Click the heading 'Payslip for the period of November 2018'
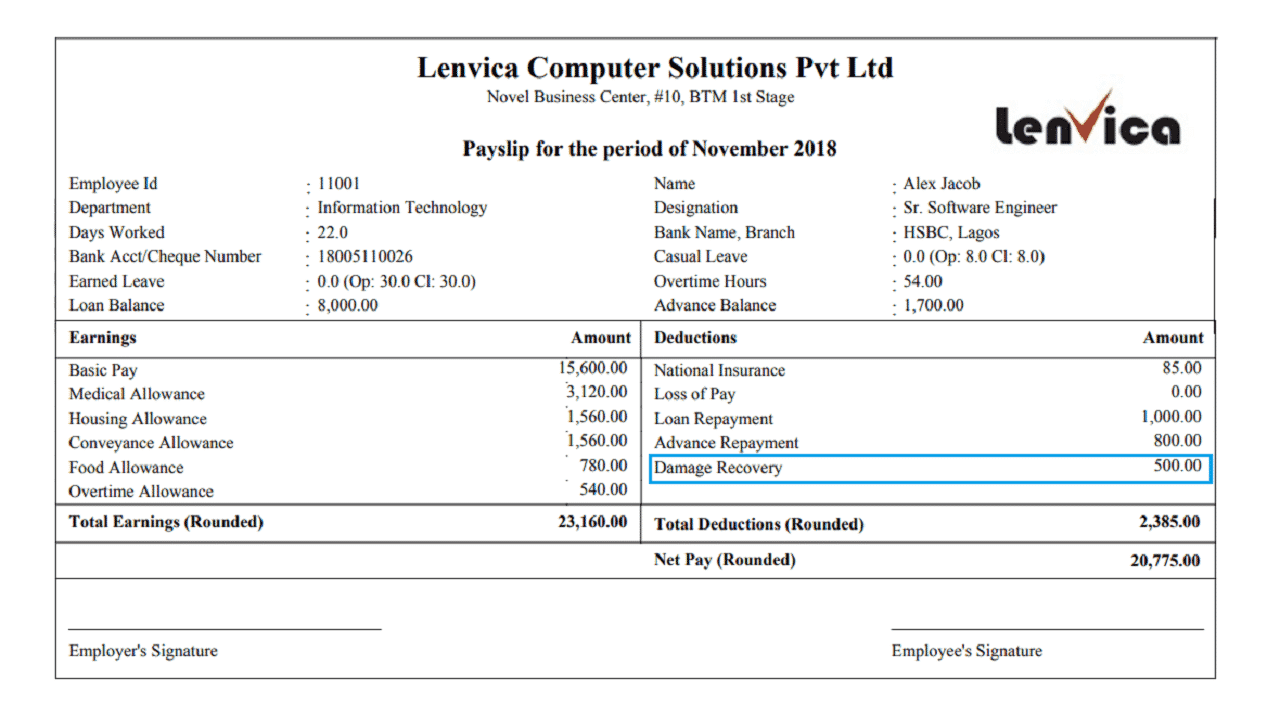1280x720 pixels. (x=649, y=149)
